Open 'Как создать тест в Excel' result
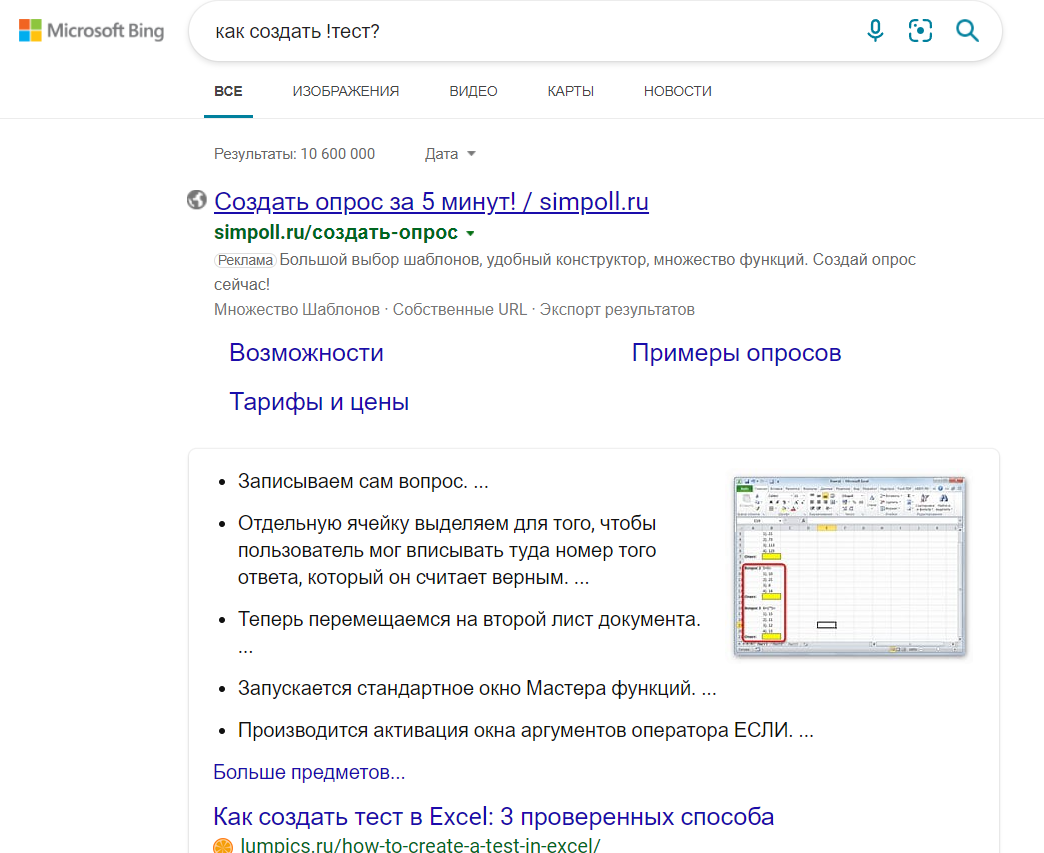Viewport: 1044px width, 853px height. pyautogui.click(x=493, y=816)
